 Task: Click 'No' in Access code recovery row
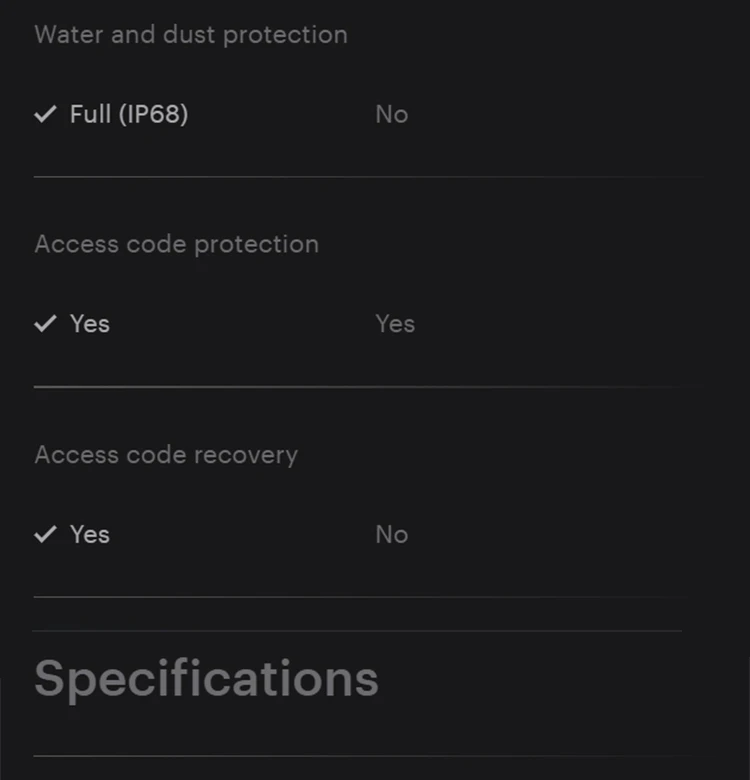coord(391,535)
